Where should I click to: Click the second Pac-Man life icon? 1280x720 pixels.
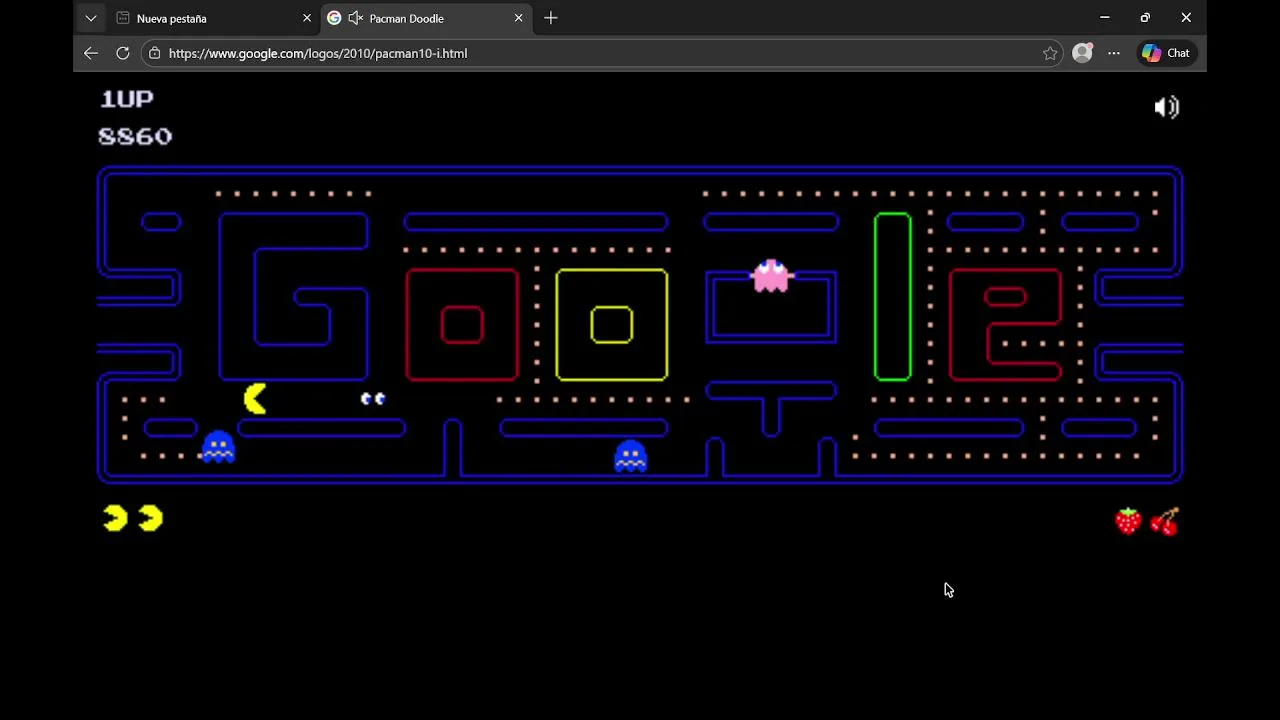click(150, 518)
